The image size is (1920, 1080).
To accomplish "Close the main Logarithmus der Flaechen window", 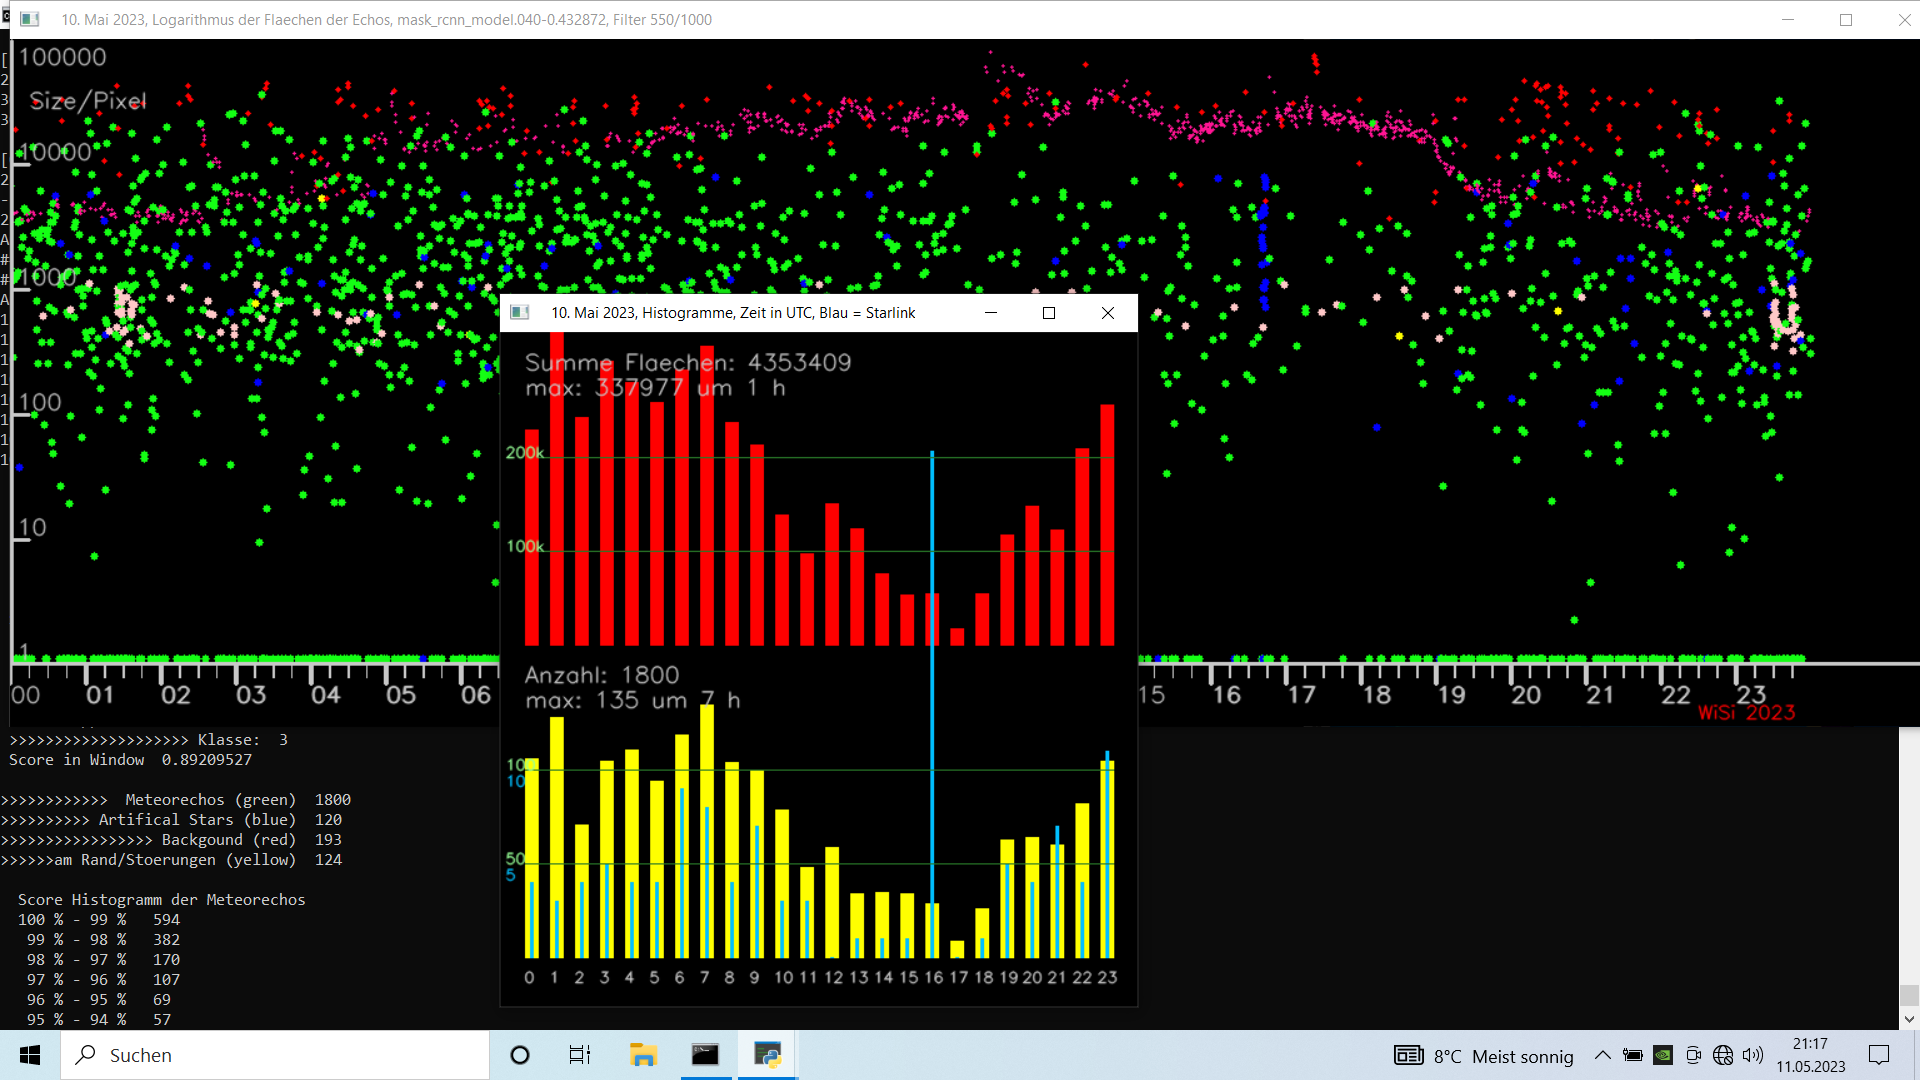I will tap(1904, 19).
